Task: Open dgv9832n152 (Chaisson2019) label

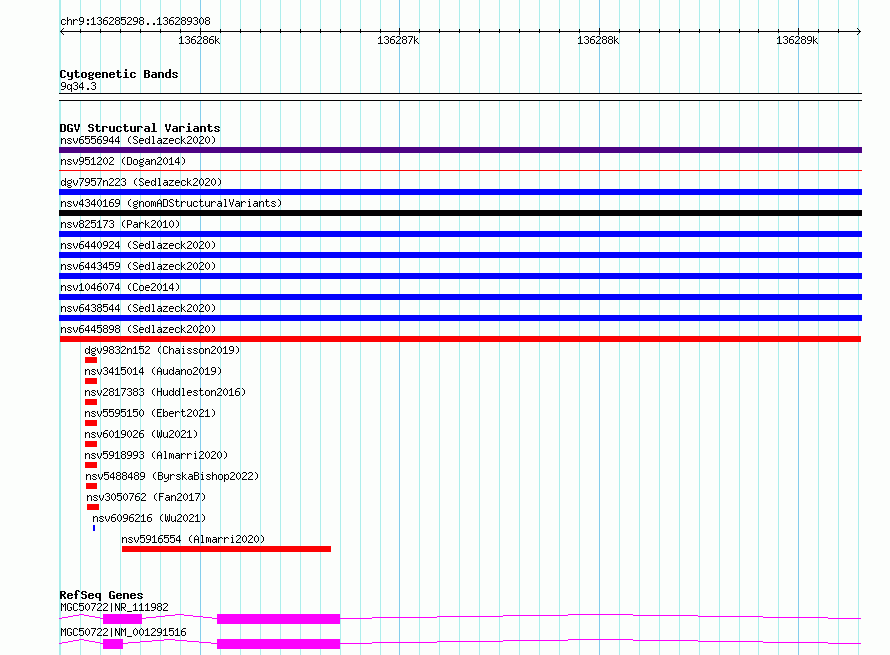Action: point(162,350)
